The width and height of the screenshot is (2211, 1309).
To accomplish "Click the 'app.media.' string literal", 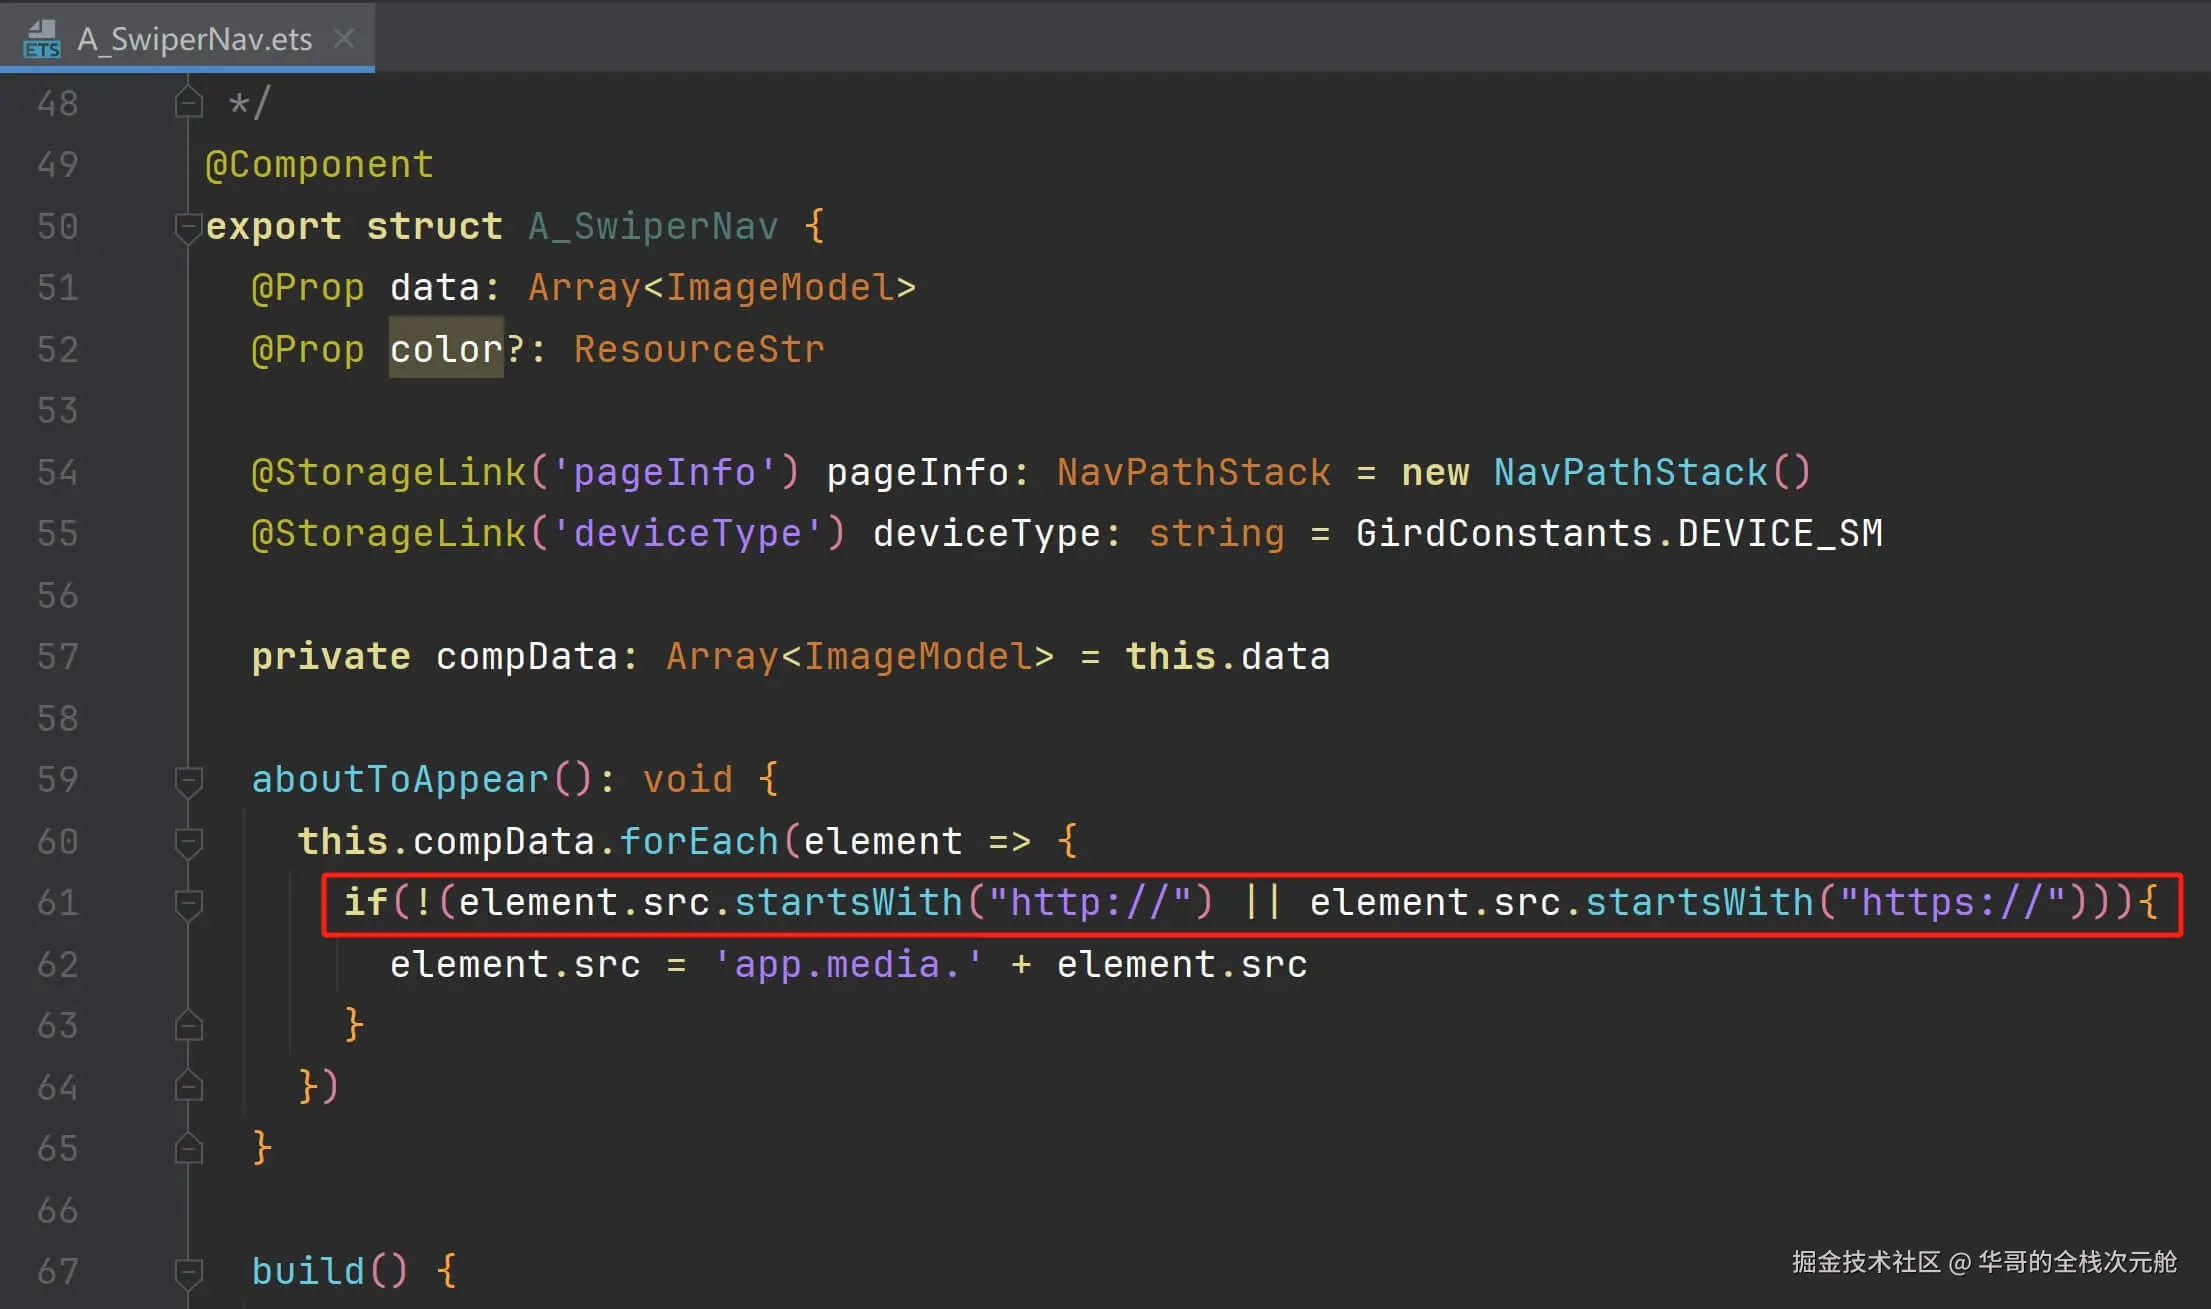I will pyautogui.click(x=848, y=964).
